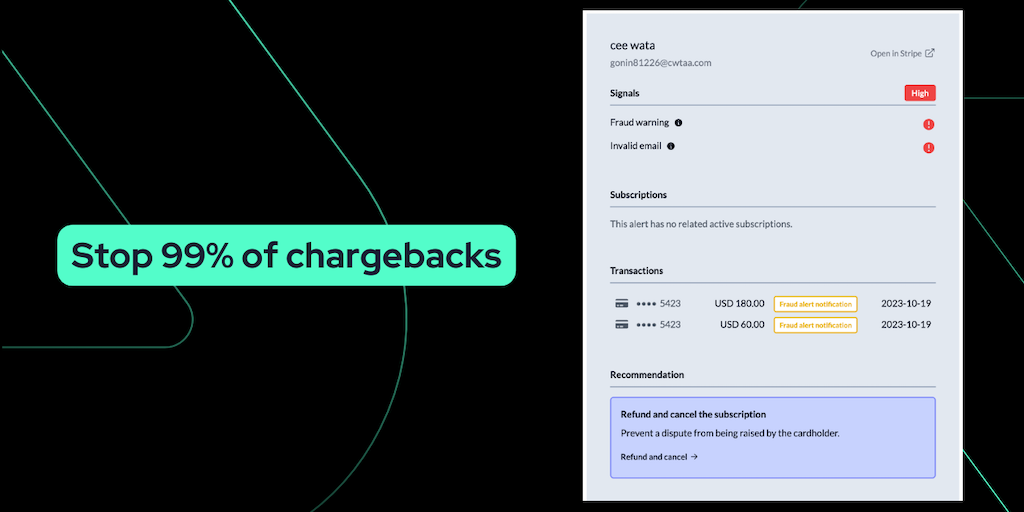This screenshot has height=512, width=1024.
Task: Click the Fraud alert notification tag for USD 60.00
Action: tap(815, 325)
